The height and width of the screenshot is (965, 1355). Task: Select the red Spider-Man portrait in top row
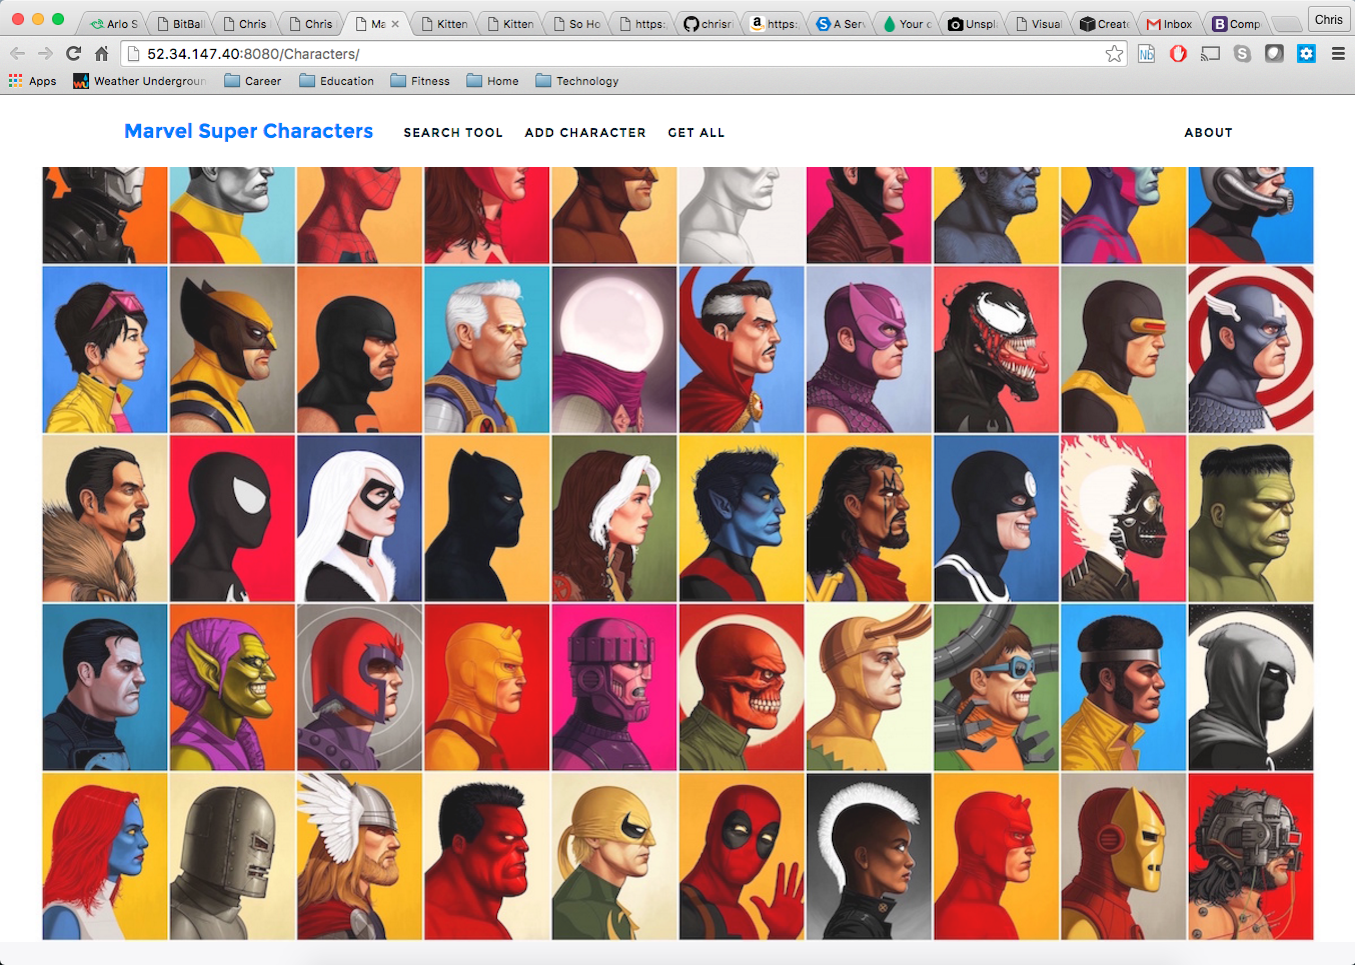pos(359,215)
